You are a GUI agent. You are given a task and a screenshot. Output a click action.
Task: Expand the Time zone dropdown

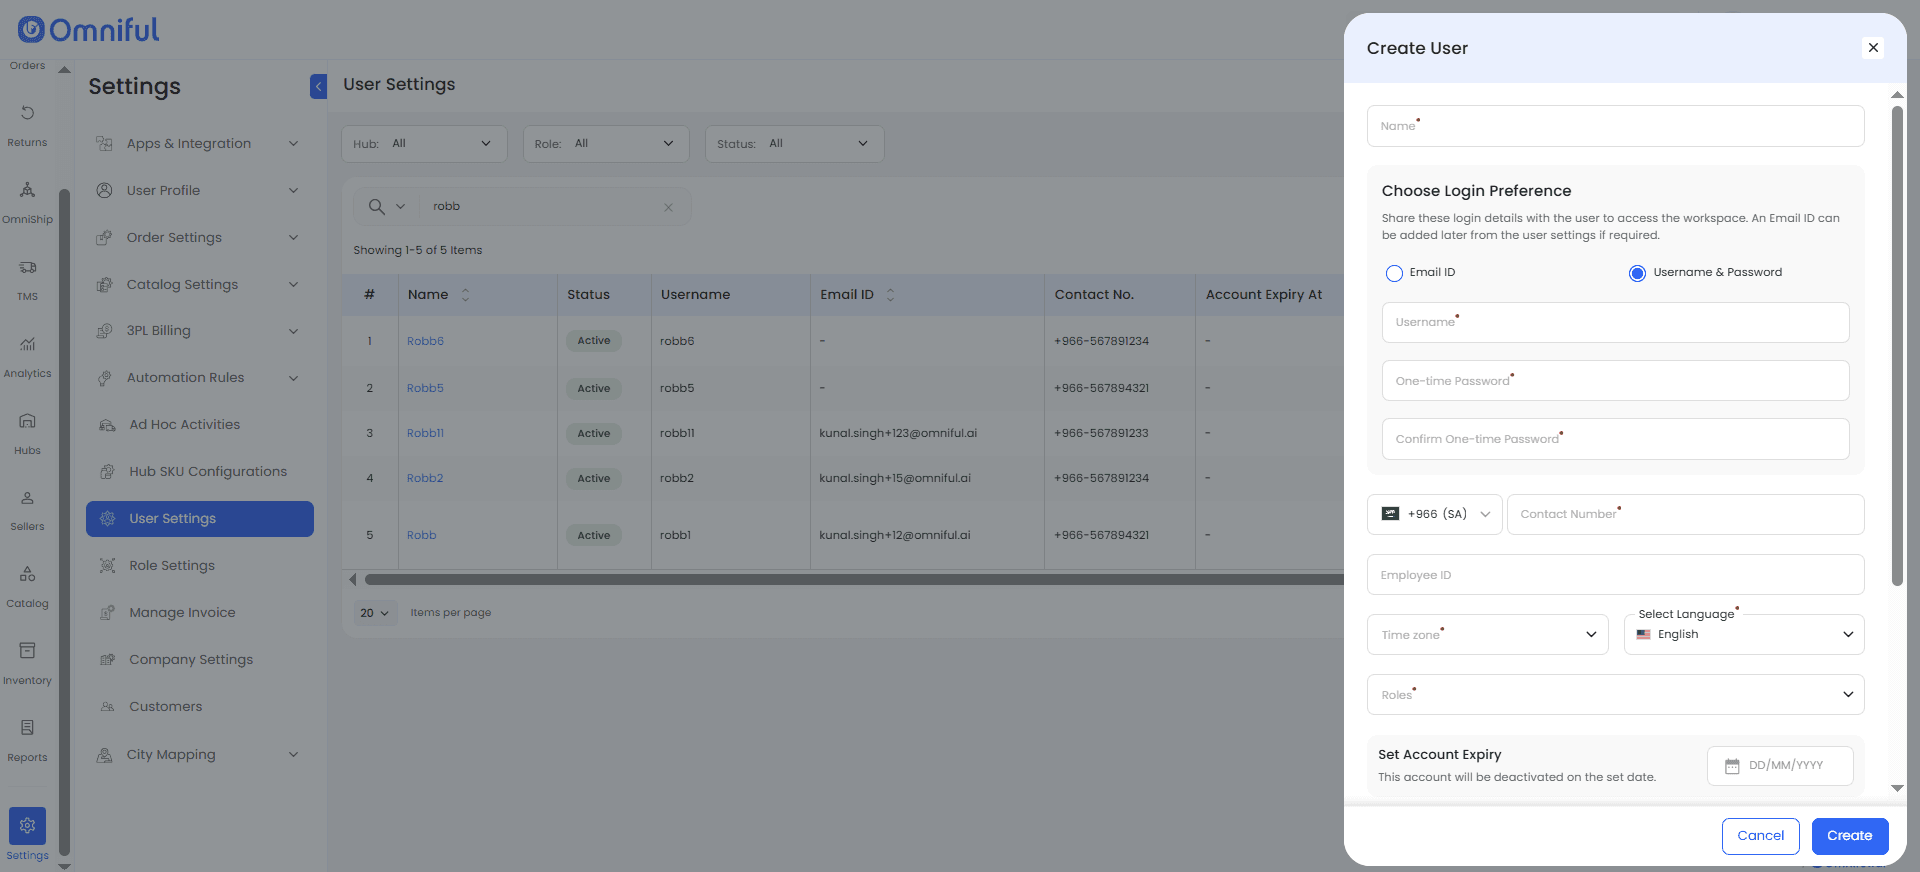click(1487, 635)
